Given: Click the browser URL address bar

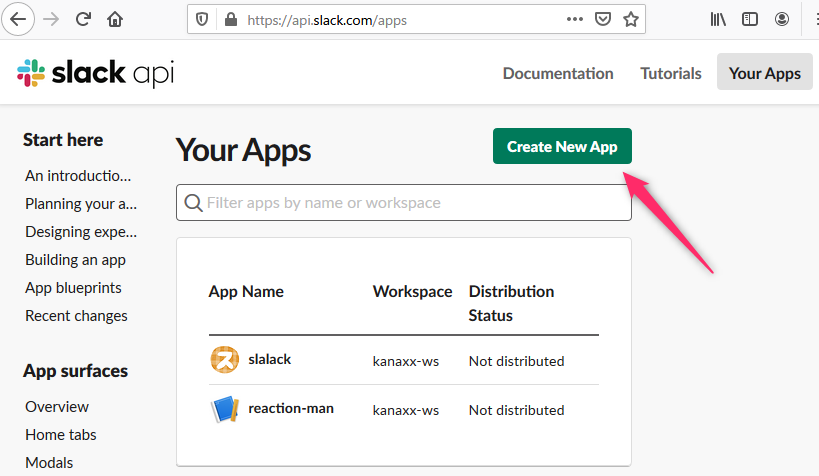Looking at the screenshot, I should pos(400,19).
